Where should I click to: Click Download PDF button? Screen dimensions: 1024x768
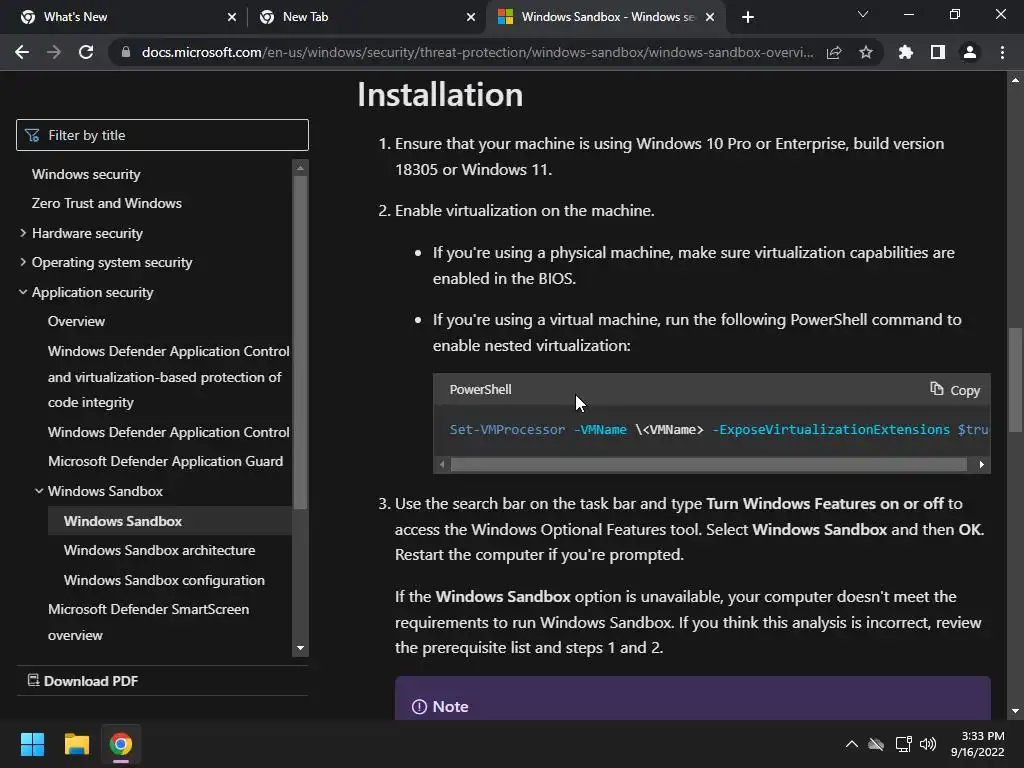tap(83, 680)
